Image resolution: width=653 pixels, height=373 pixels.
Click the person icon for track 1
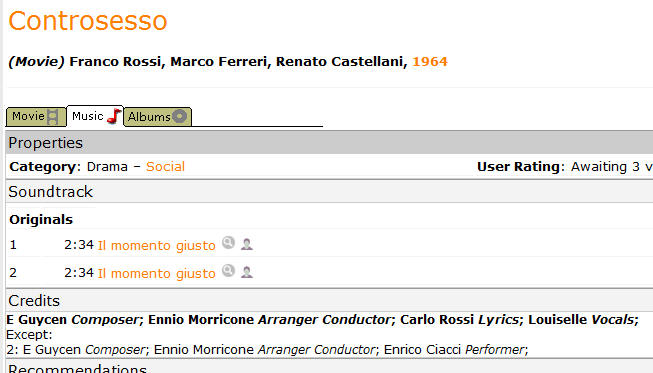click(x=247, y=244)
